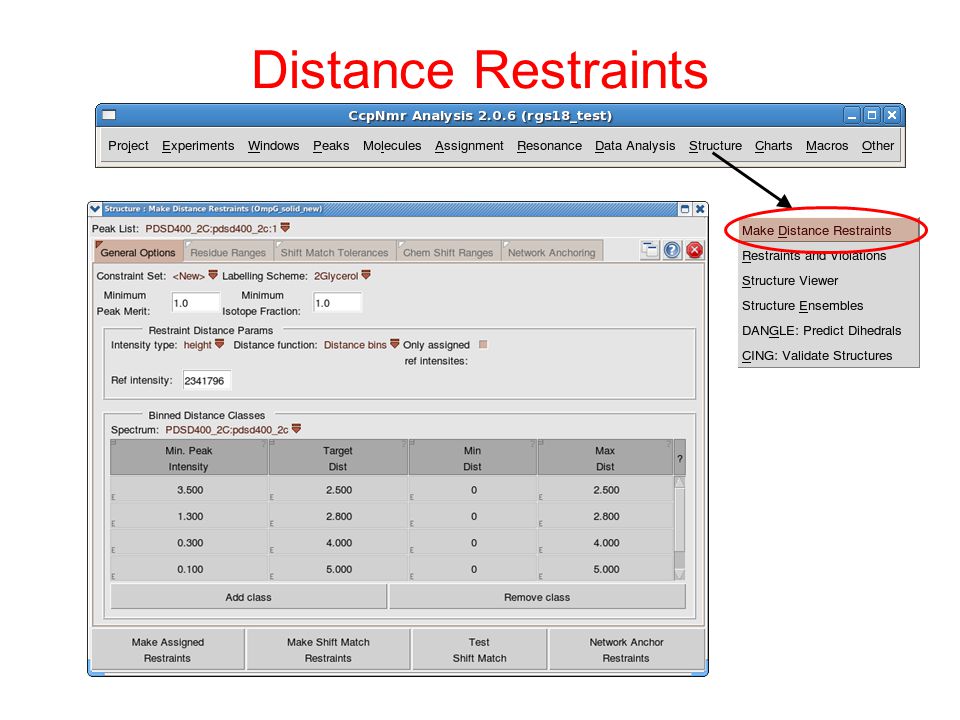Click the Remove class button

(537, 597)
